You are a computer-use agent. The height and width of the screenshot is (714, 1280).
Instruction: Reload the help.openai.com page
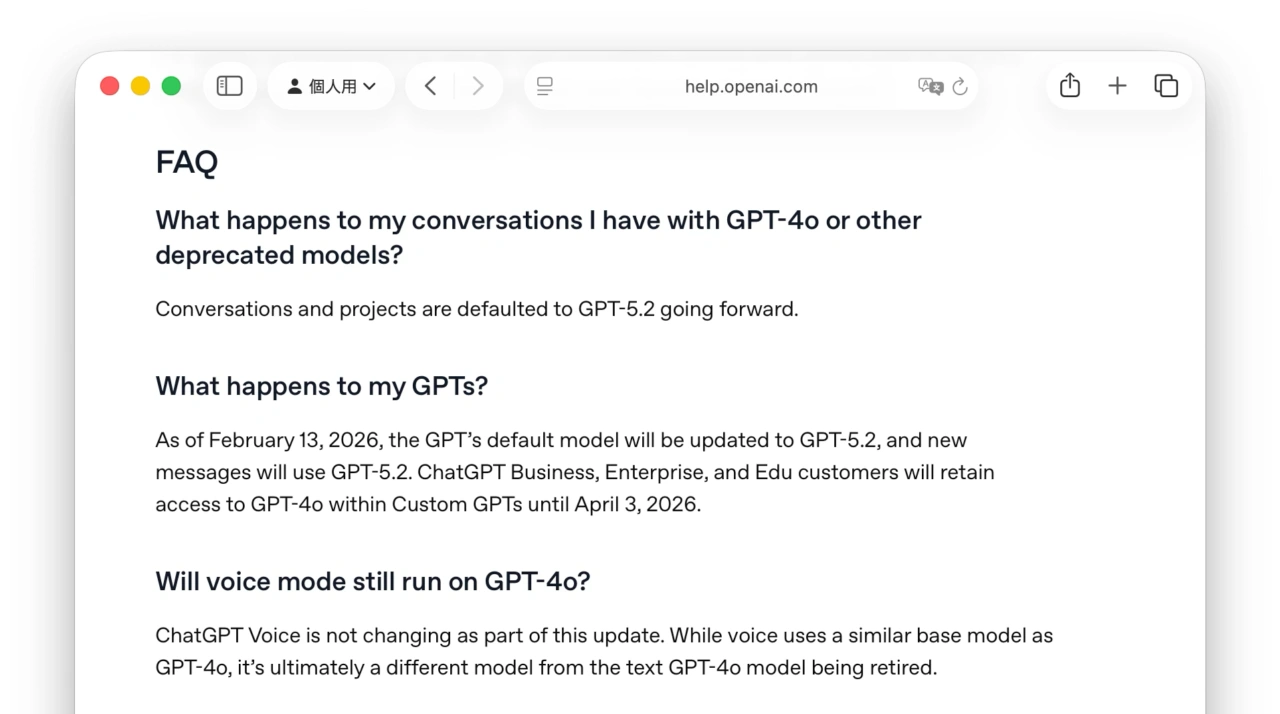point(960,86)
